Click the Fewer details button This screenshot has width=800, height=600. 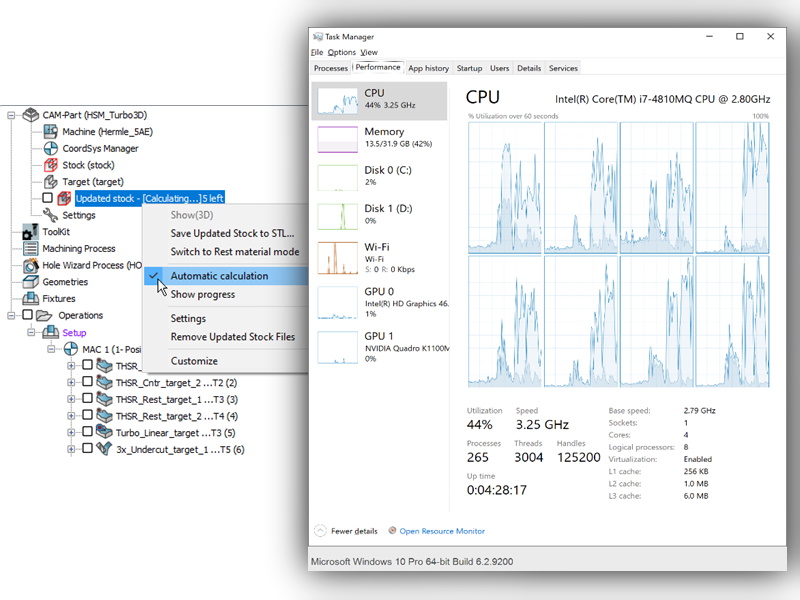click(347, 531)
